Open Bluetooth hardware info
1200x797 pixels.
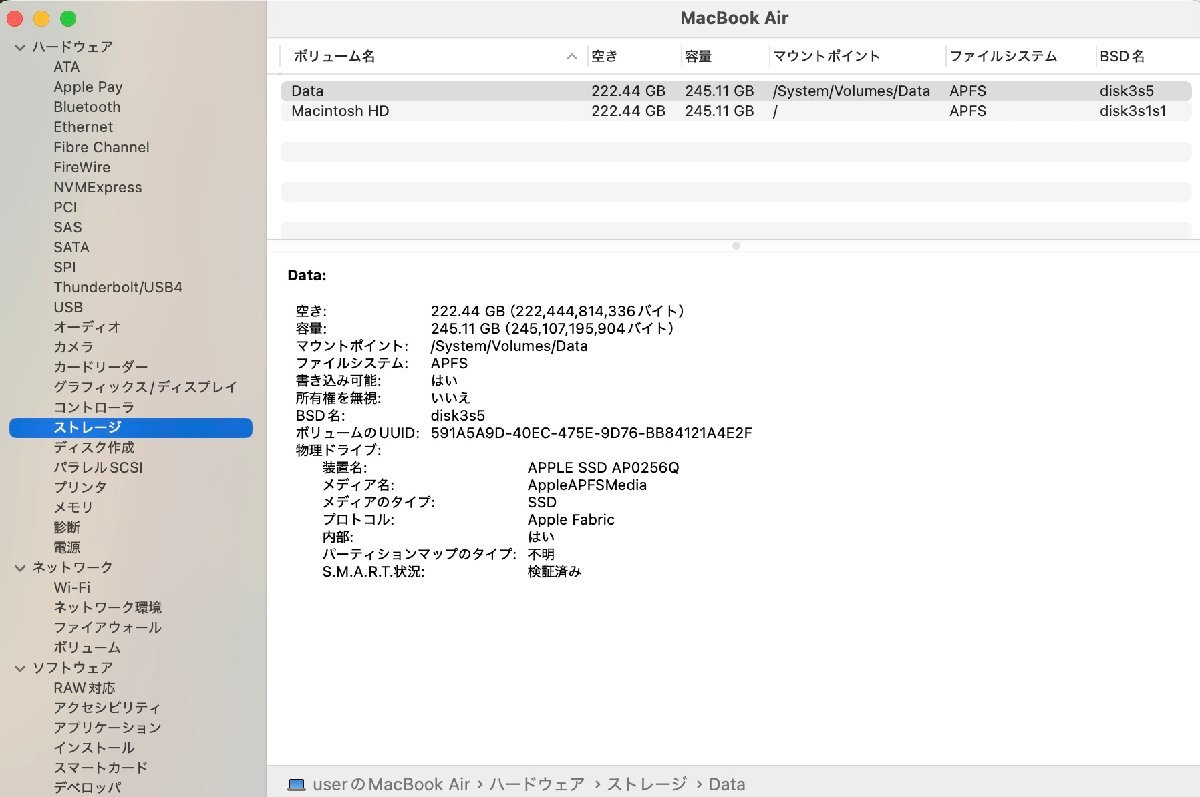pos(87,107)
